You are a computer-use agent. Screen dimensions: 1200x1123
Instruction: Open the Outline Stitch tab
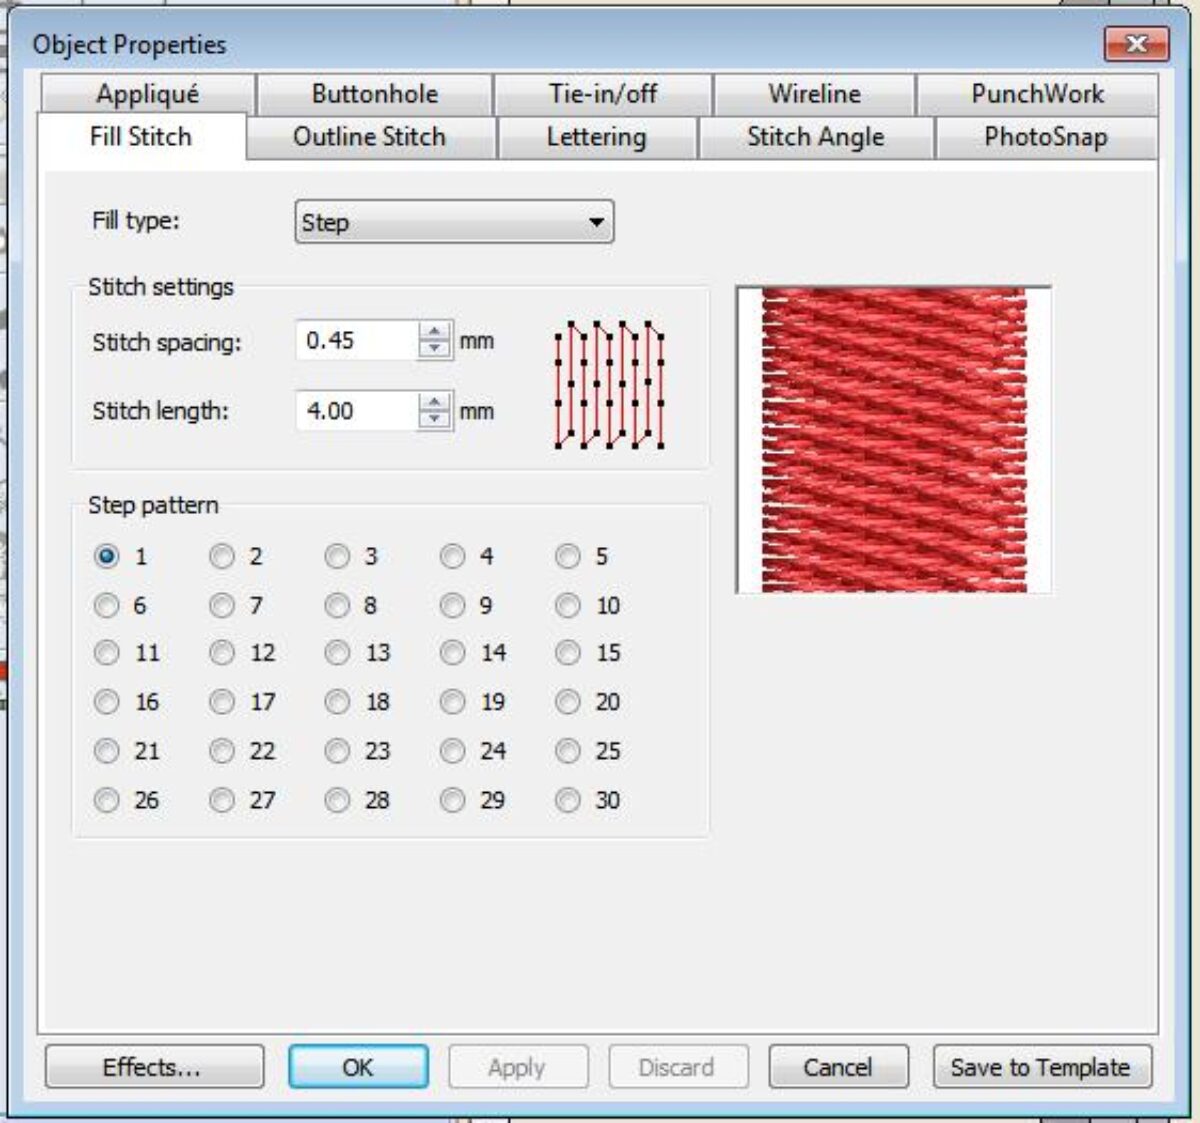369,137
